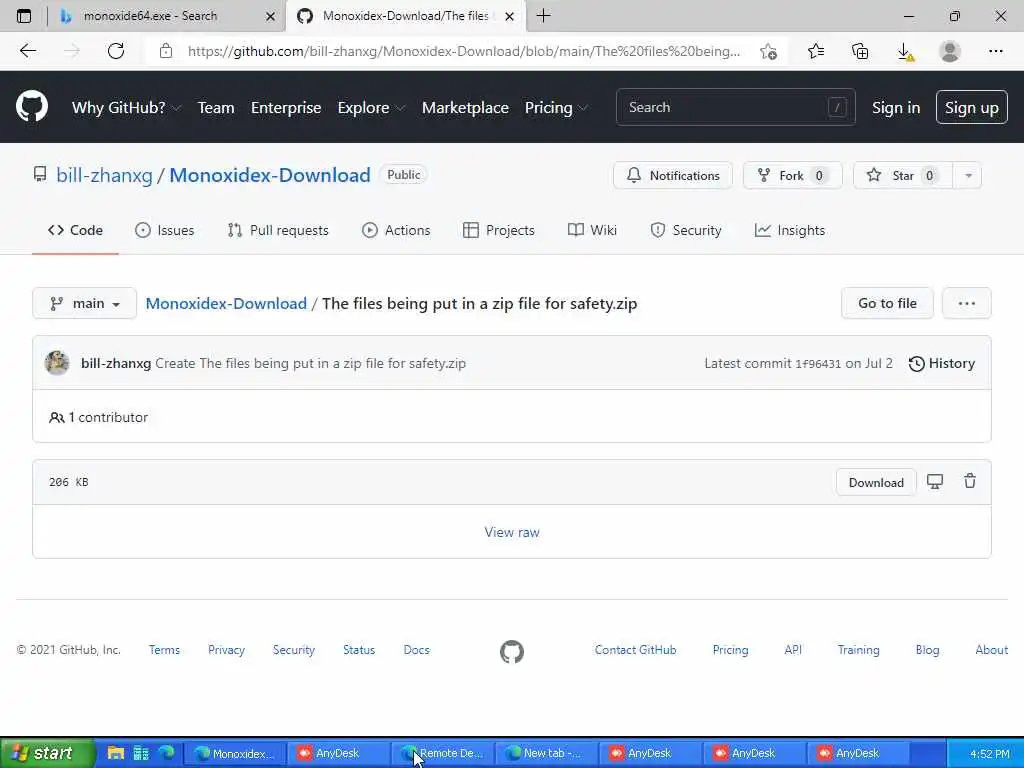This screenshot has height=768, width=1024.
Task: Click Marketplace in the GitHub header
Action: 465,108
